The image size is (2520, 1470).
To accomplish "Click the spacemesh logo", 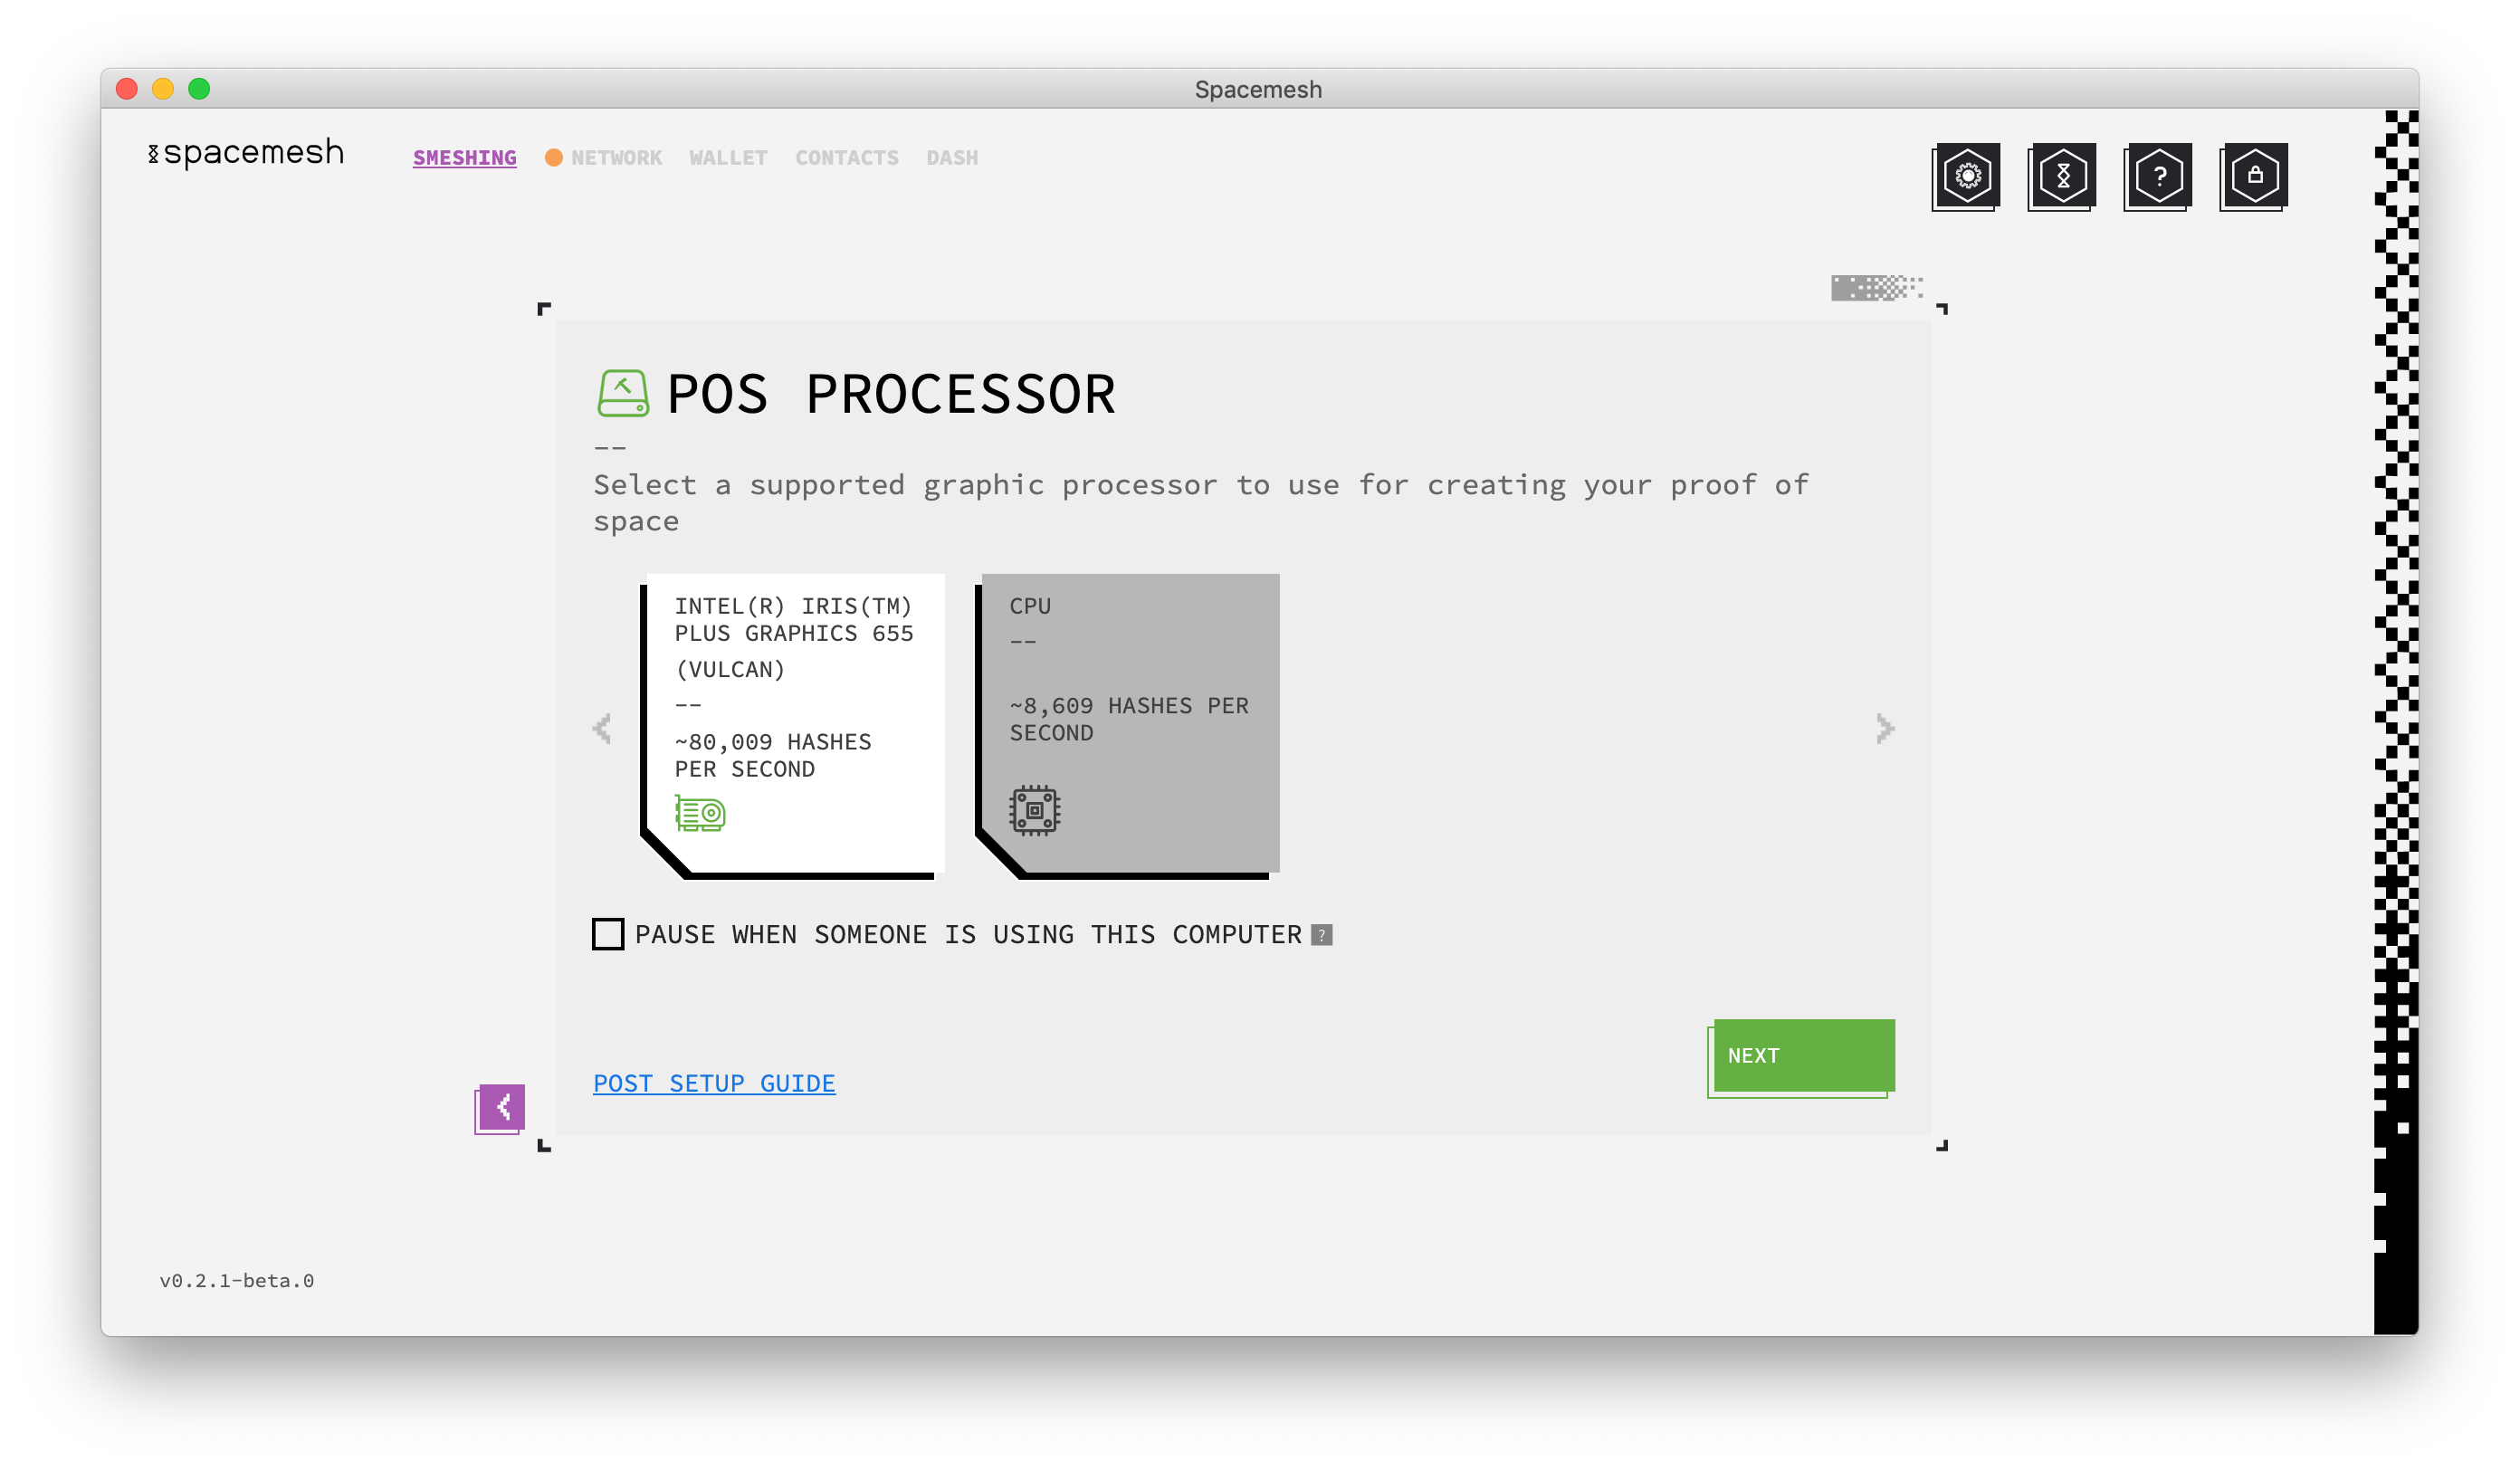I will (x=246, y=153).
